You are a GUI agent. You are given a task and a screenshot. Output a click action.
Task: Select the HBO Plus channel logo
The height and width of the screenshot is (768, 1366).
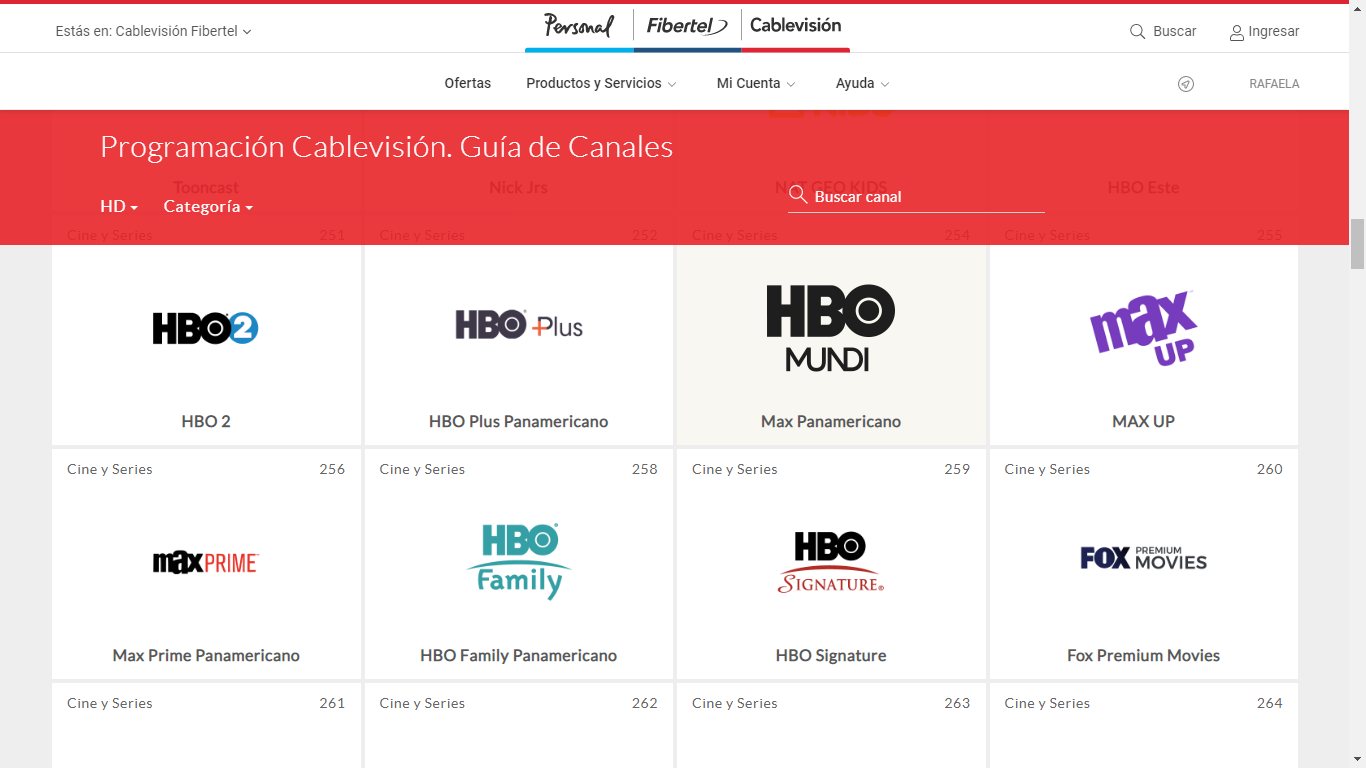519,325
